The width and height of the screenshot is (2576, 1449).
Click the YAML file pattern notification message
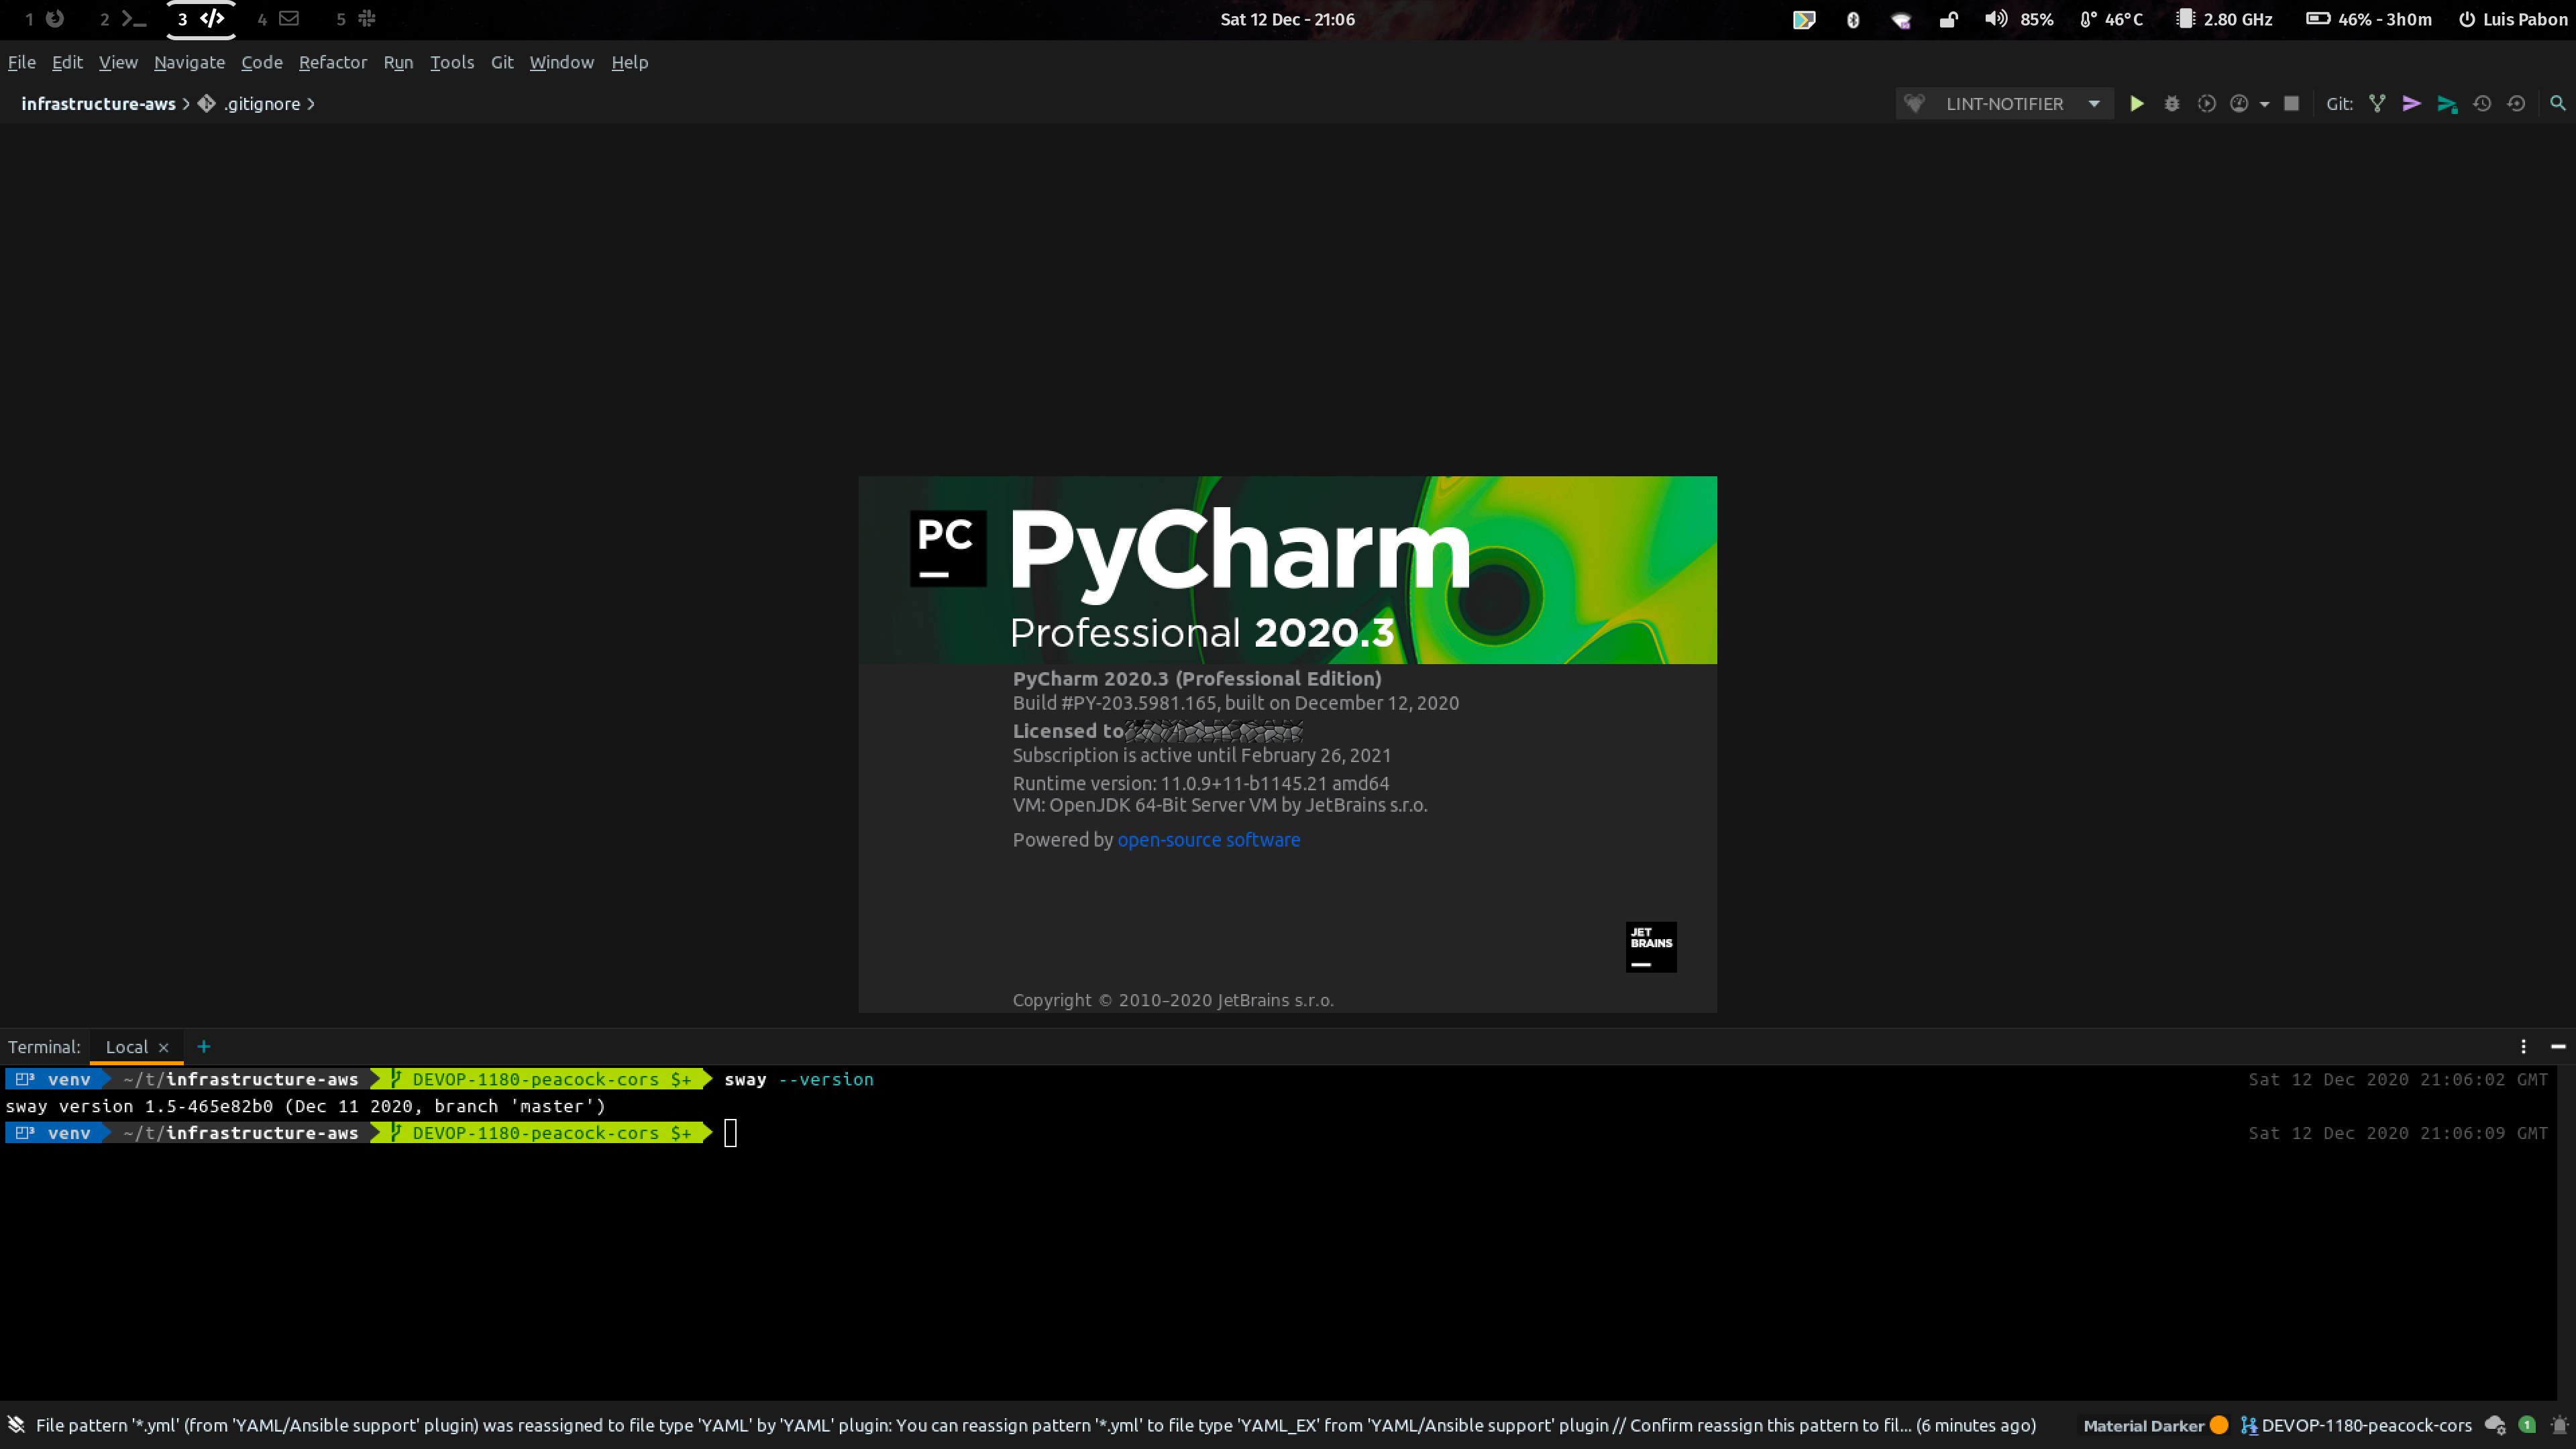pos(1036,1425)
